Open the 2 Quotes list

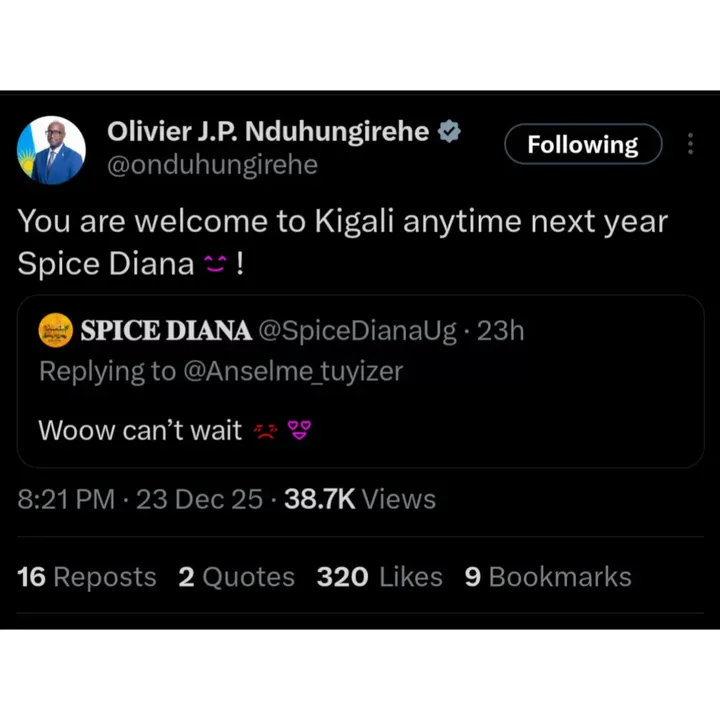tap(236, 577)
